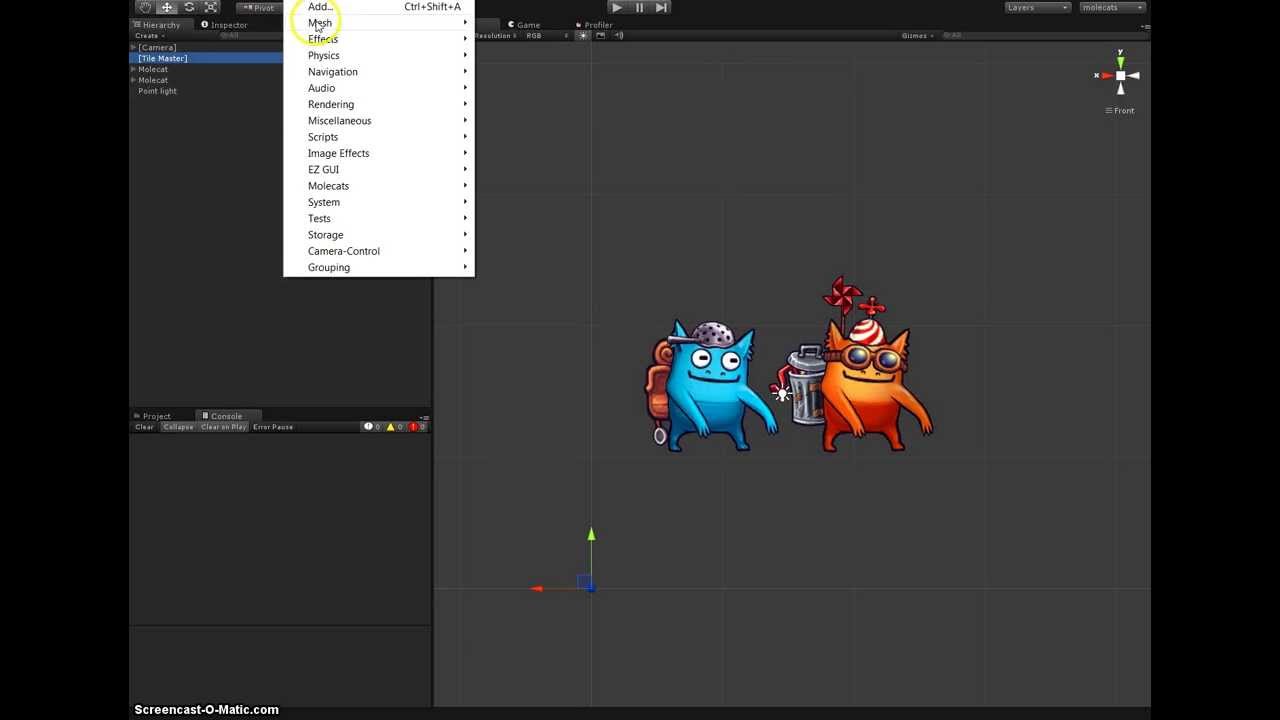
Task: Open the Image Effects submenu
Action: (x=378, y=153)
